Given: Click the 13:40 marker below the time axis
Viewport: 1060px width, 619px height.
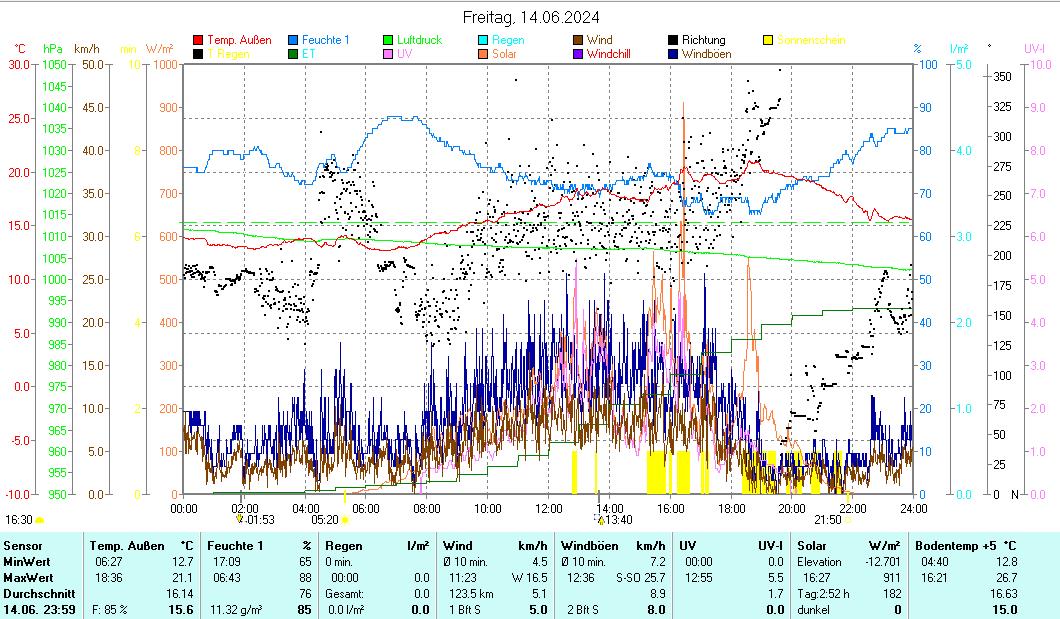Looking at the screenshot, I should pos(613,520).
